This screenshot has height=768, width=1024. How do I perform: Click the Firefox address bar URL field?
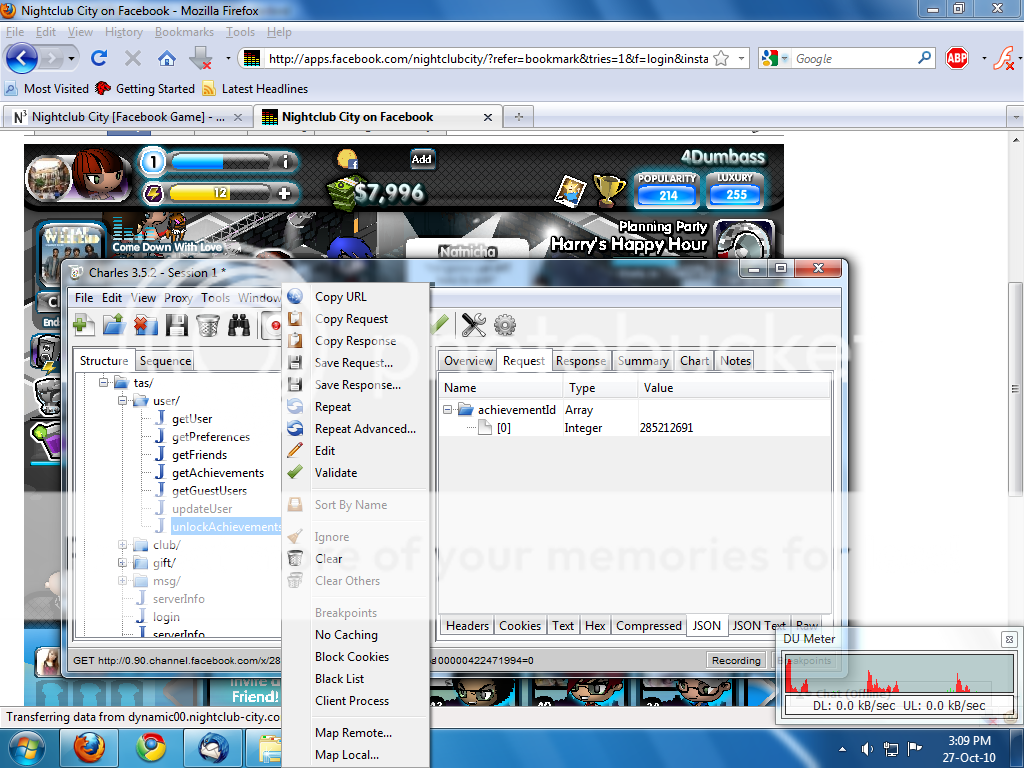pyautogui.click(x=488, y=59)
